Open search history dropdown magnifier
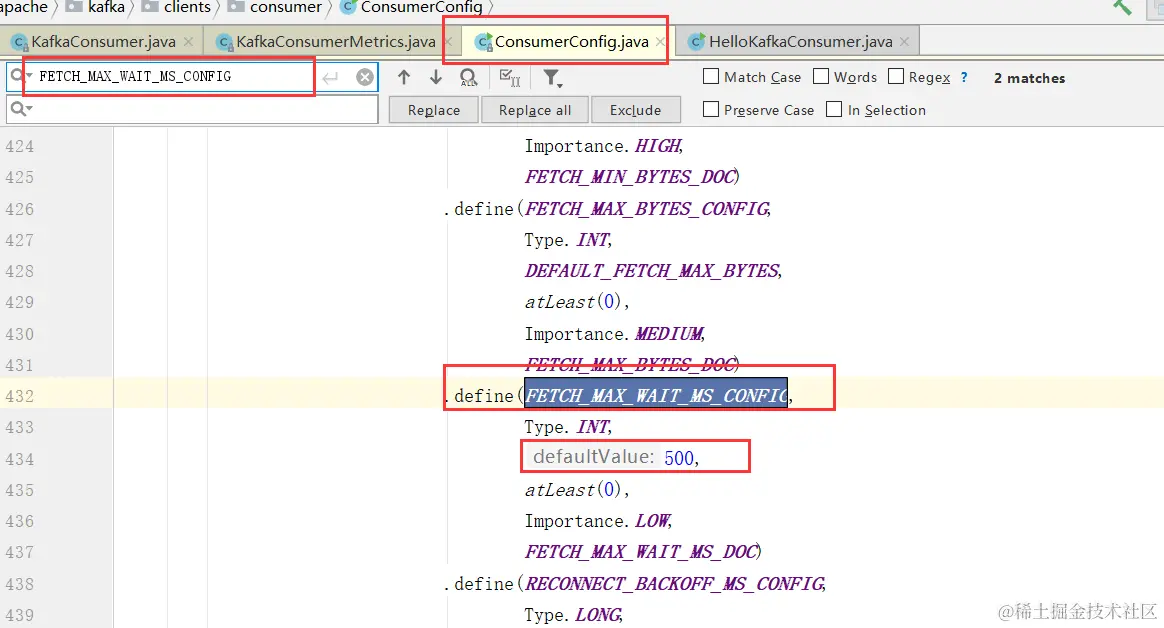Screen dimensions: 1164x628 coord(21,76)
